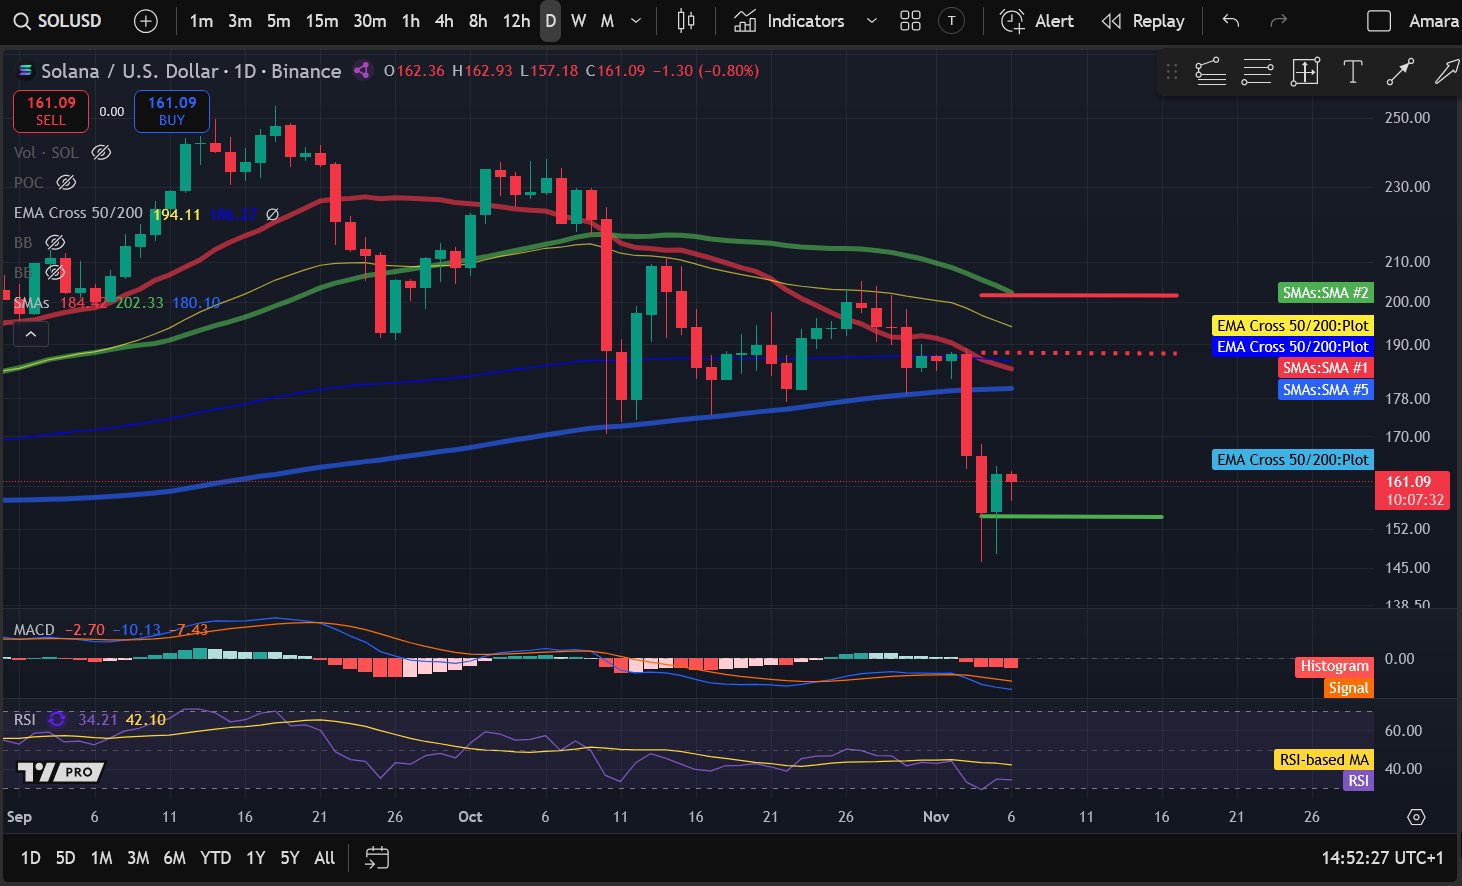This screenshot has height=886, width=1462.
Task: Toggle visibility of the first BB indicator
Action: [x=55, y=242]
